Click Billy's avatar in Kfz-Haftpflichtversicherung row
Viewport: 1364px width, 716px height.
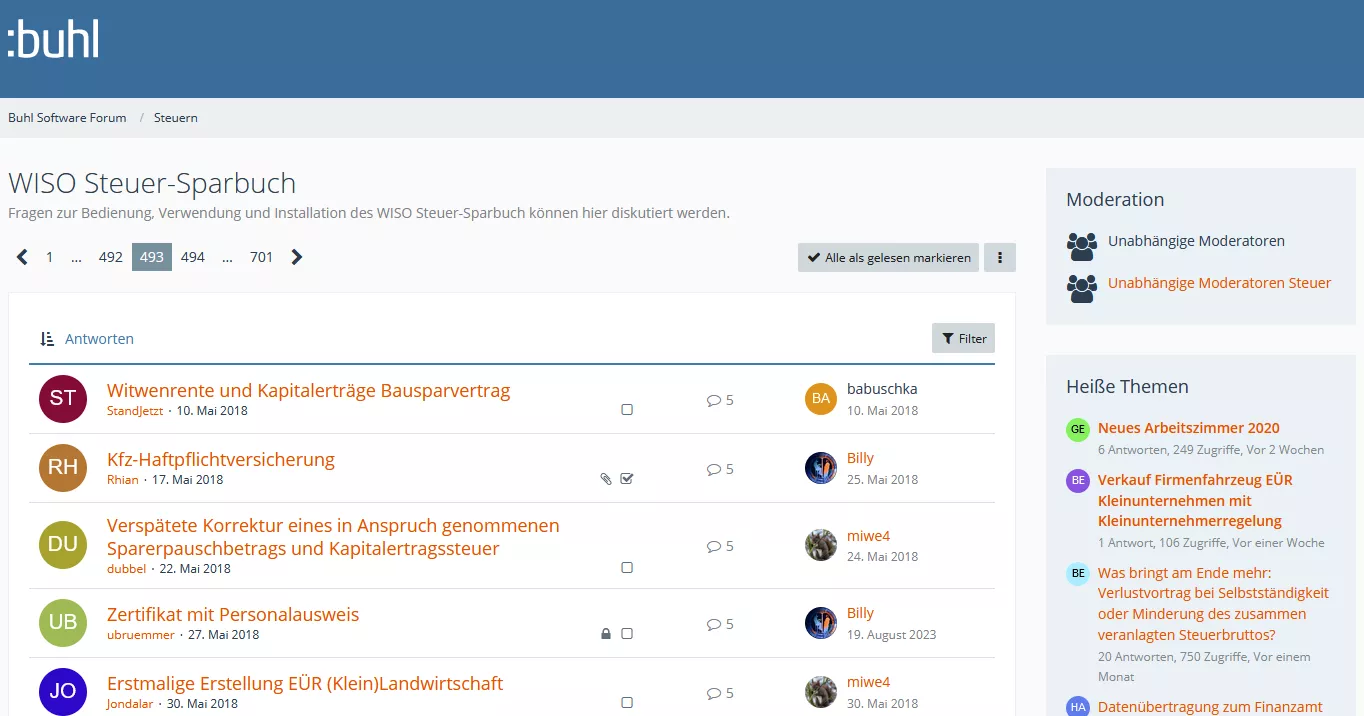click(821, 468)
